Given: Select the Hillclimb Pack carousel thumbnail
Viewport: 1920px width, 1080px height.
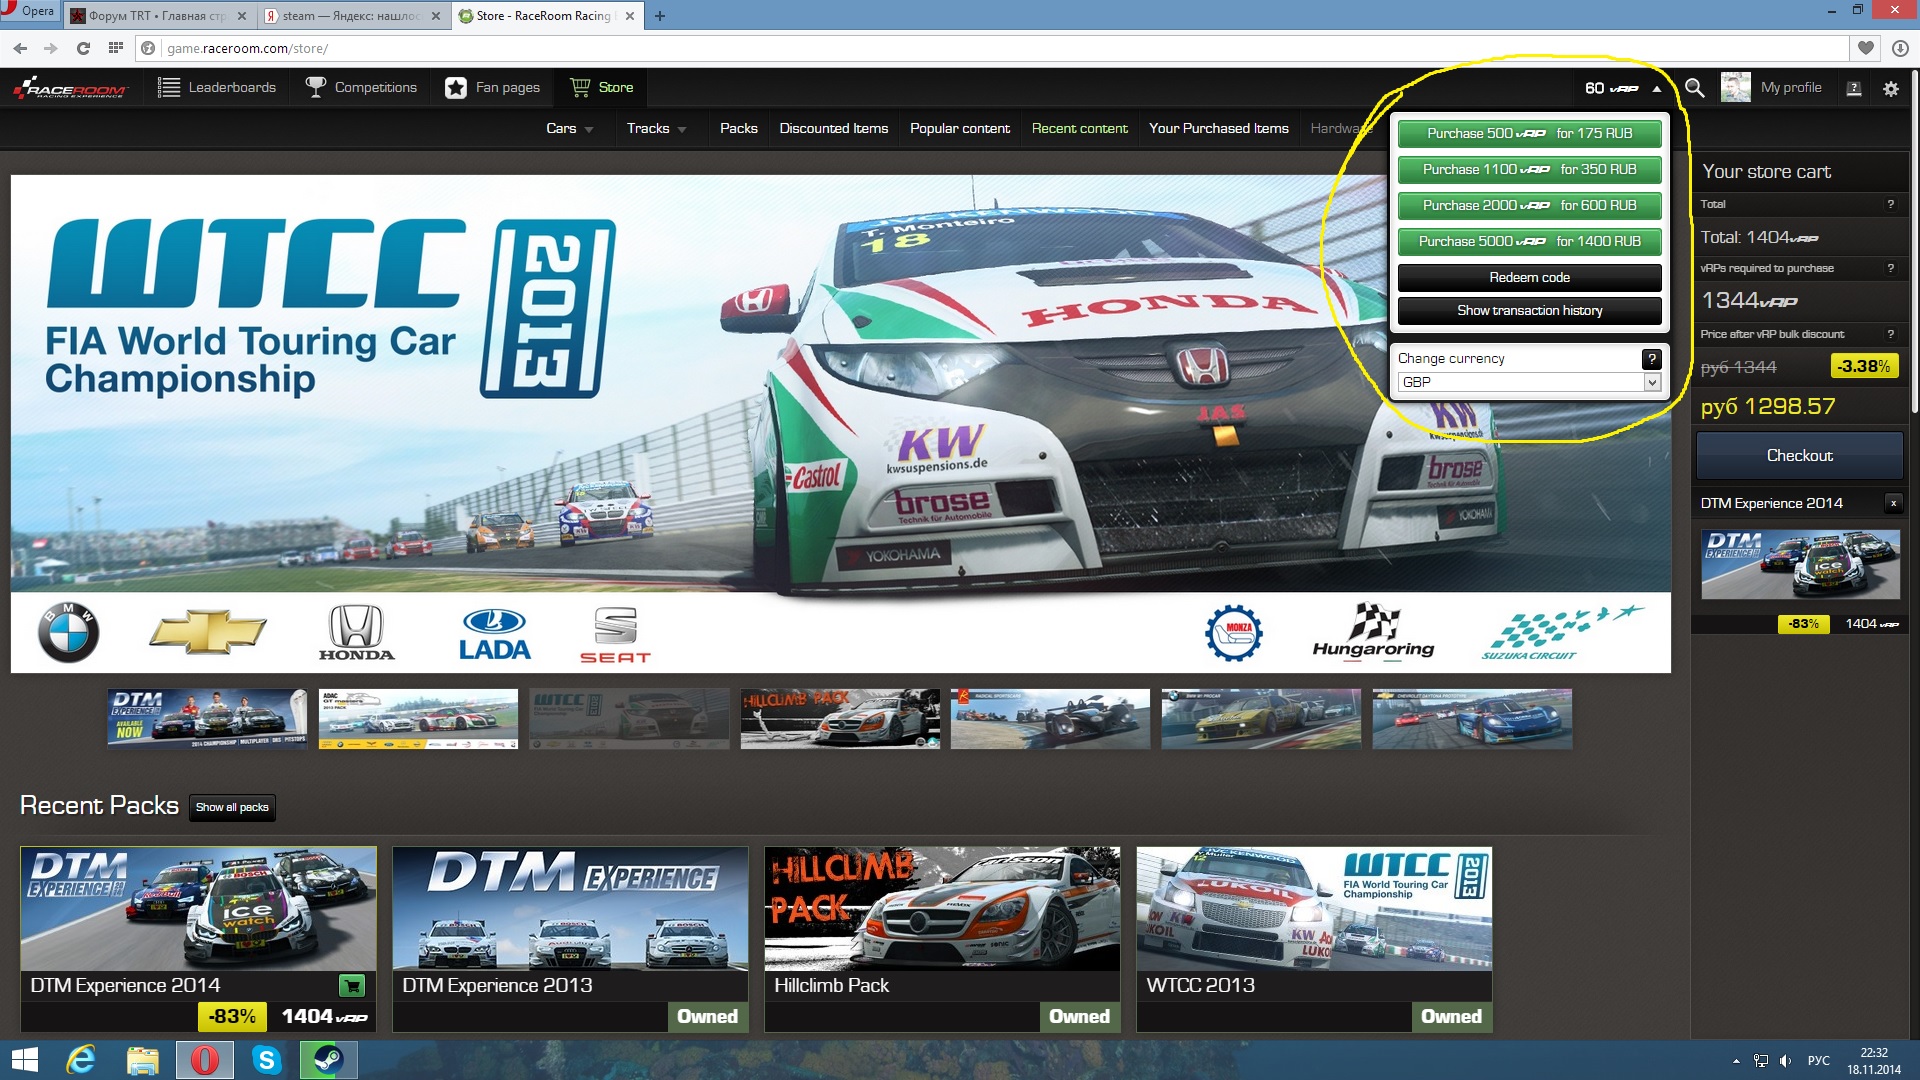Looking at the screenshot, I should (x=840, y=718).
